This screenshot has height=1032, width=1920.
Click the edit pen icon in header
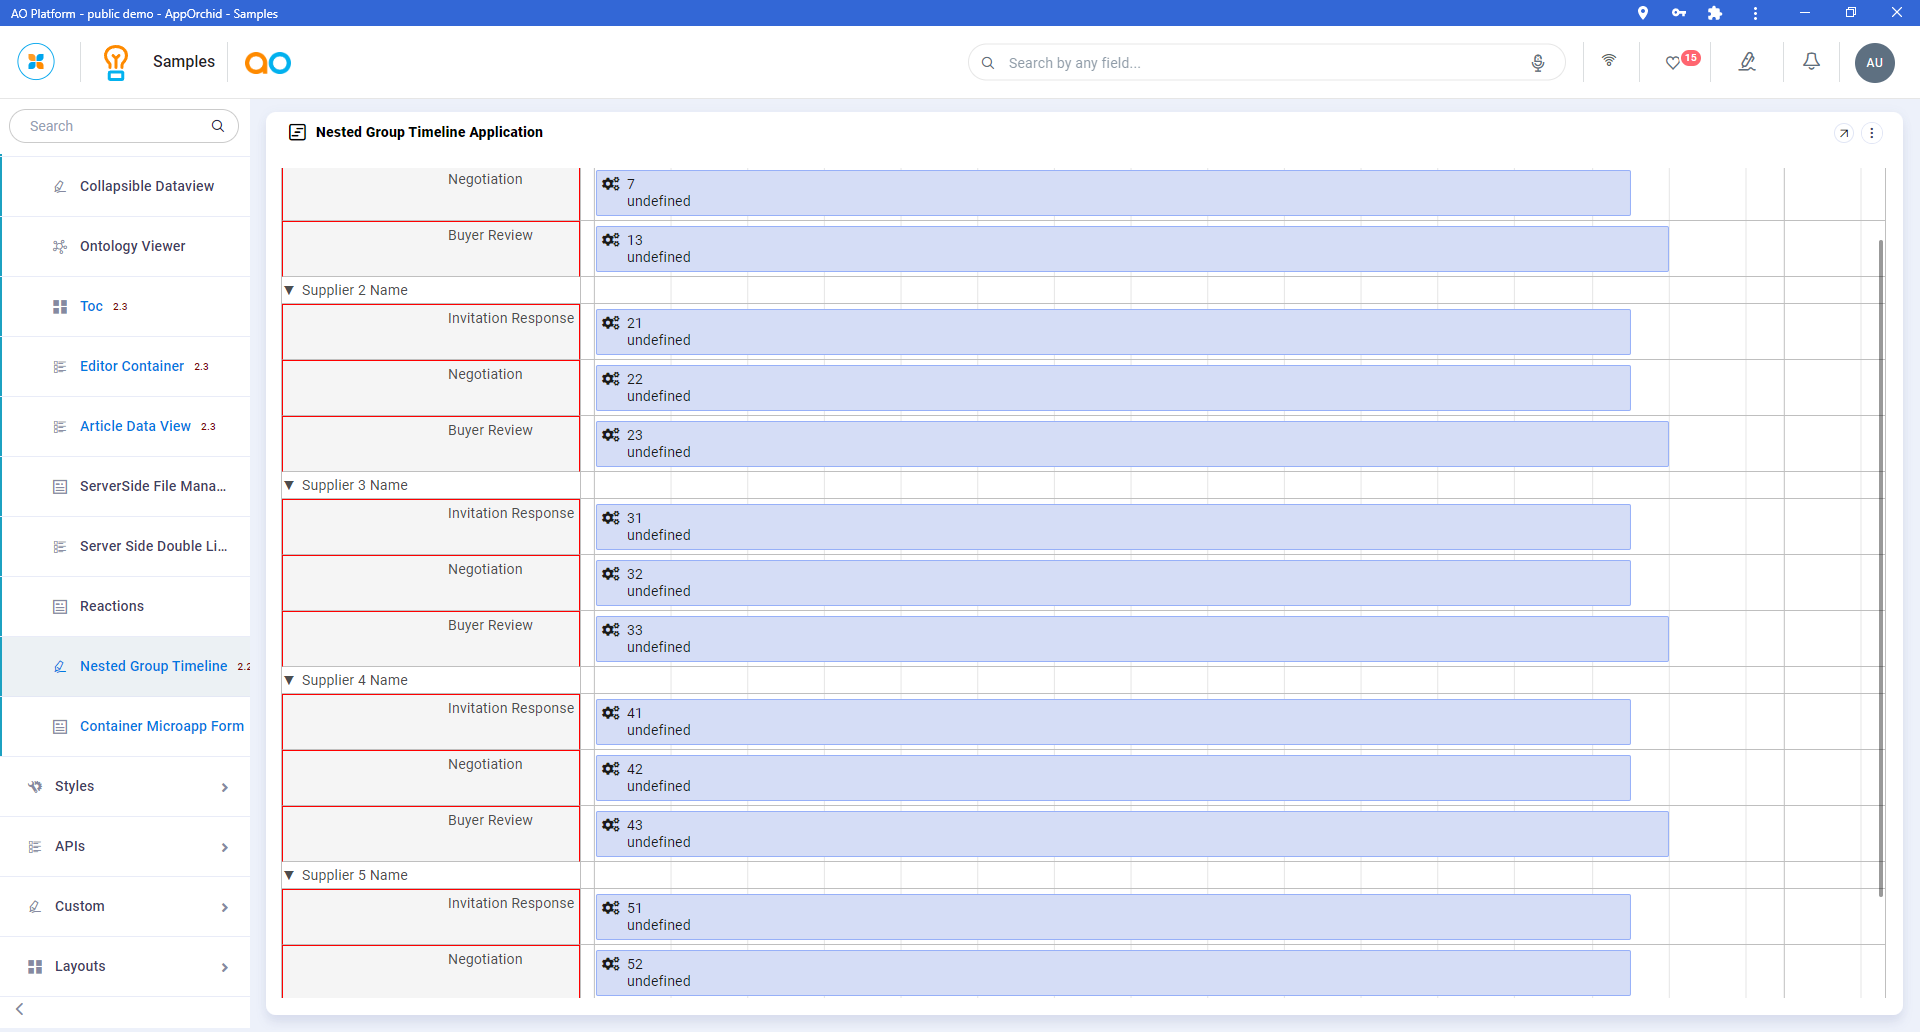click(1747, 62)
